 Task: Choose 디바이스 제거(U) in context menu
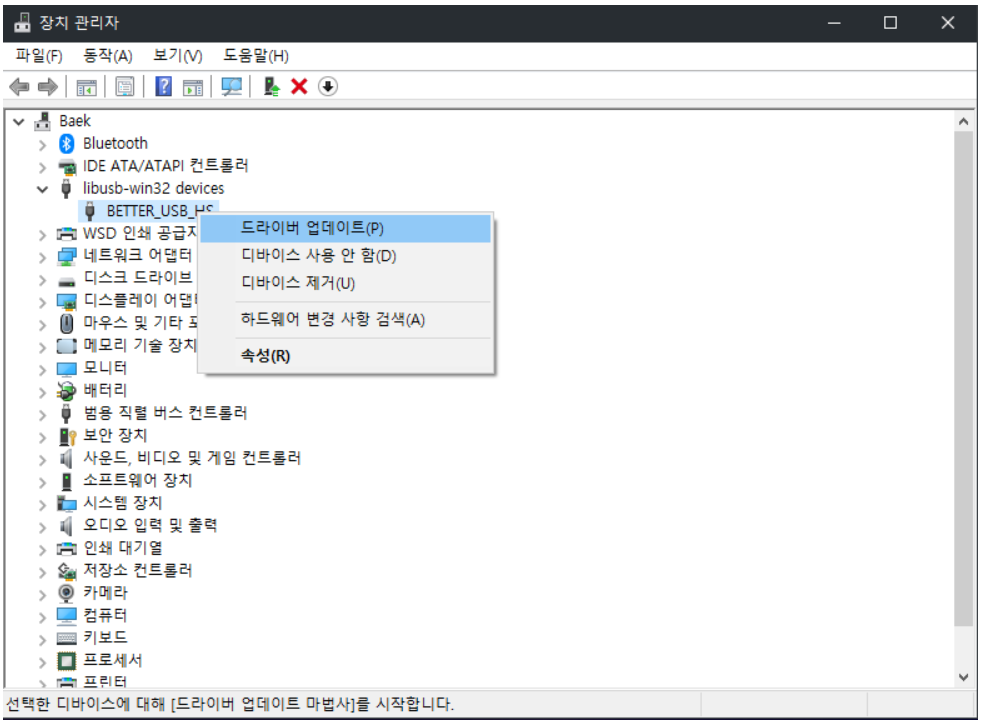pos(345,283)
